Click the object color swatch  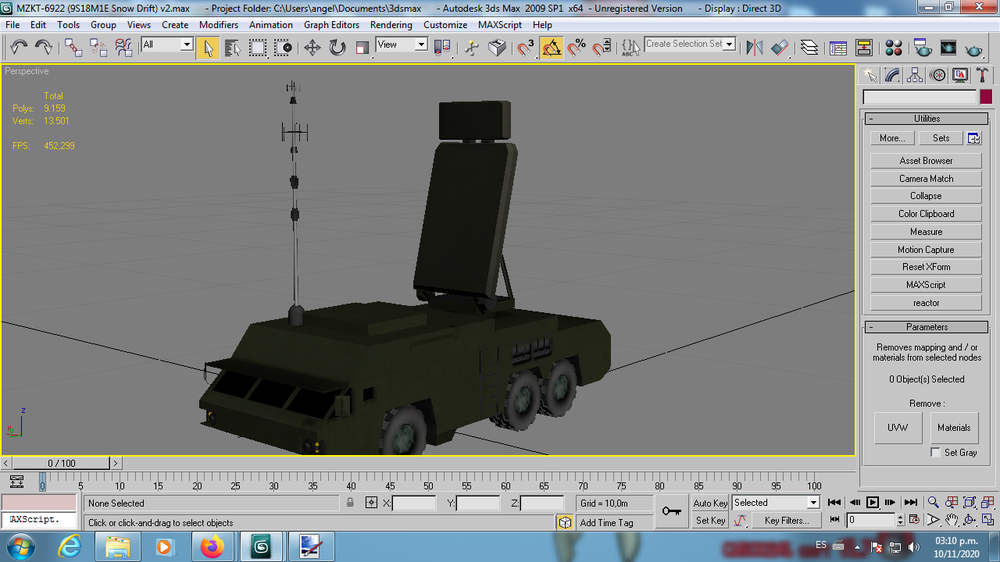[x=986, y=96]
